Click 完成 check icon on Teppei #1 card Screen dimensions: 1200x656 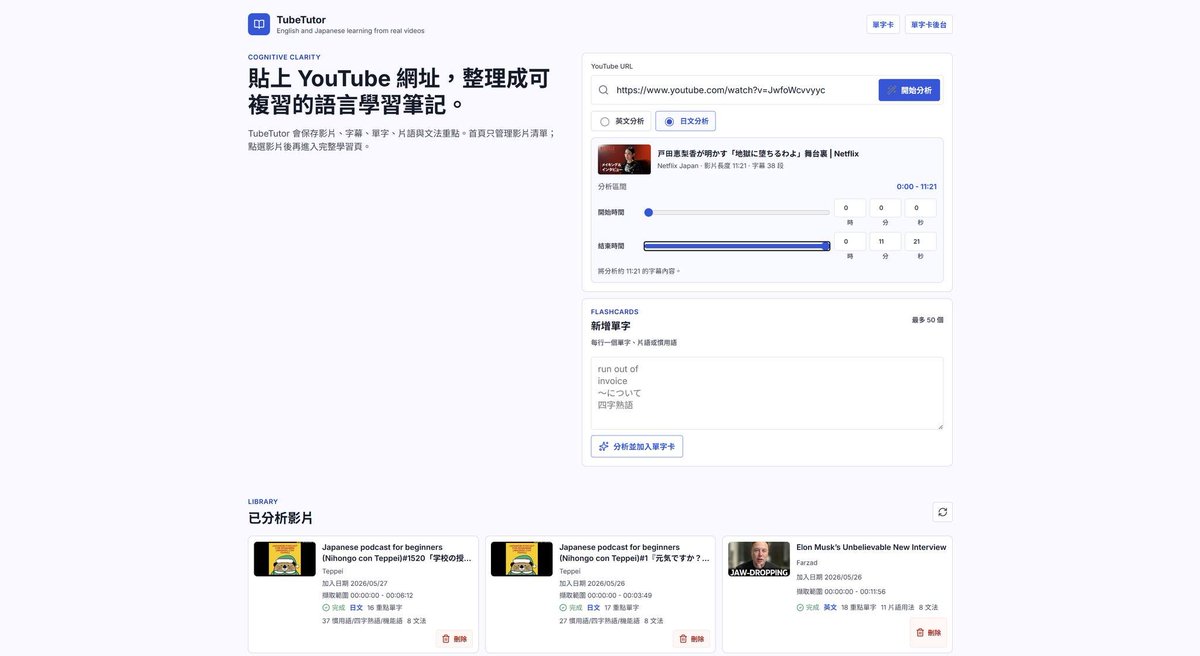[x=563, y=607]
